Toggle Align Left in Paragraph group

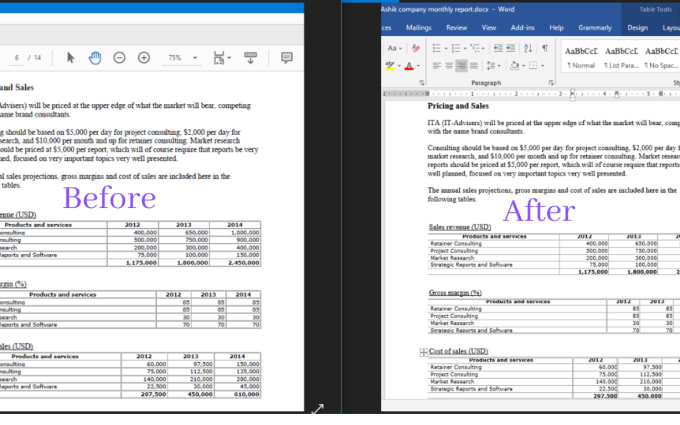pyautogui.click(x=437, y=66)
